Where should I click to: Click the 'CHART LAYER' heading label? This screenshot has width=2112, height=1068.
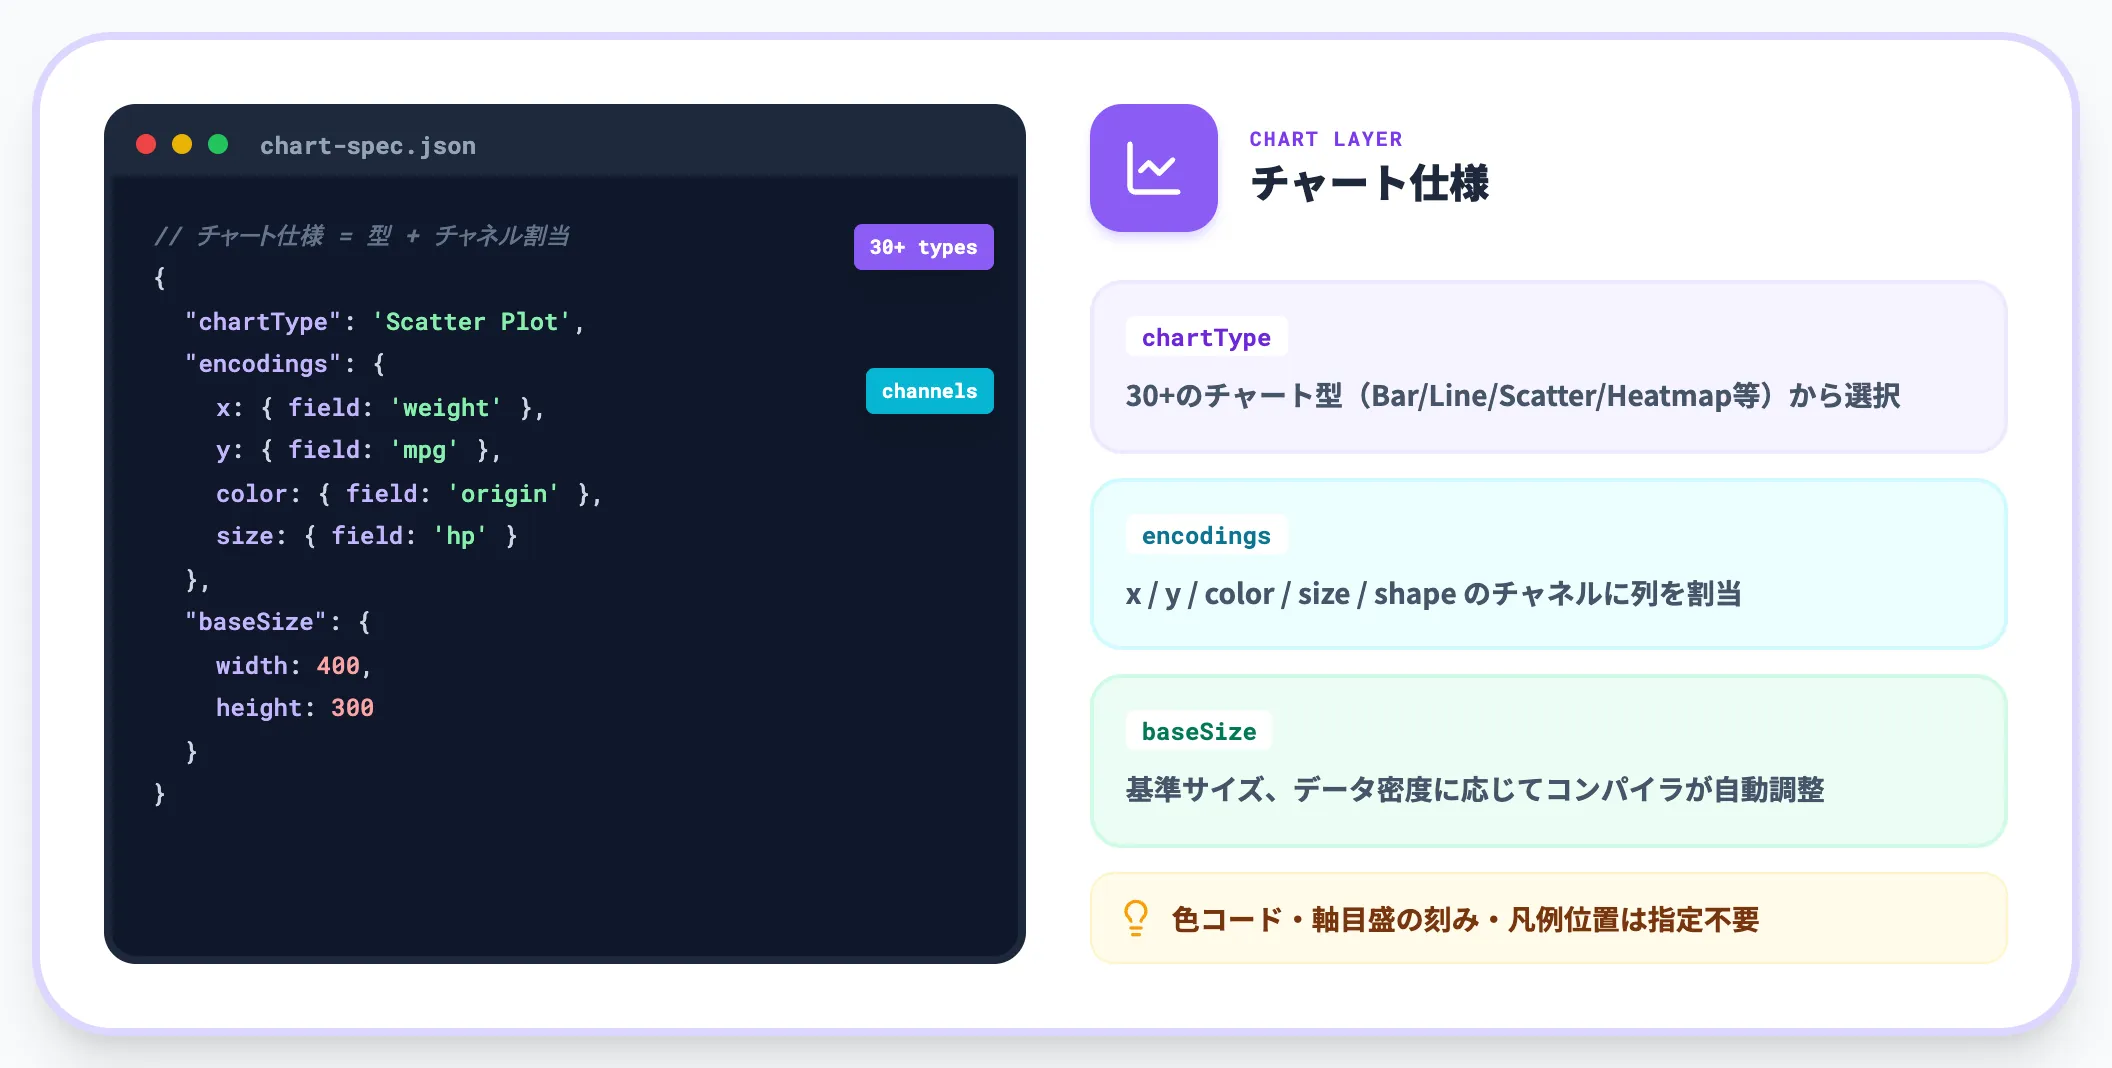click(x=1326, y=139)
